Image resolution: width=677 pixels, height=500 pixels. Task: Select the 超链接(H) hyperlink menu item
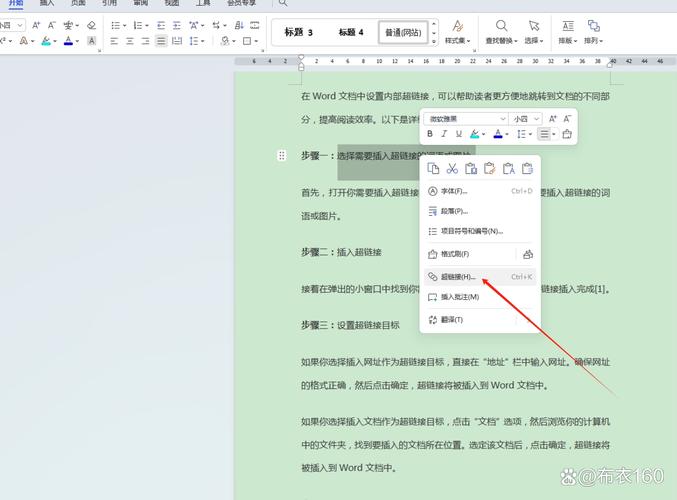click(480, 277)
